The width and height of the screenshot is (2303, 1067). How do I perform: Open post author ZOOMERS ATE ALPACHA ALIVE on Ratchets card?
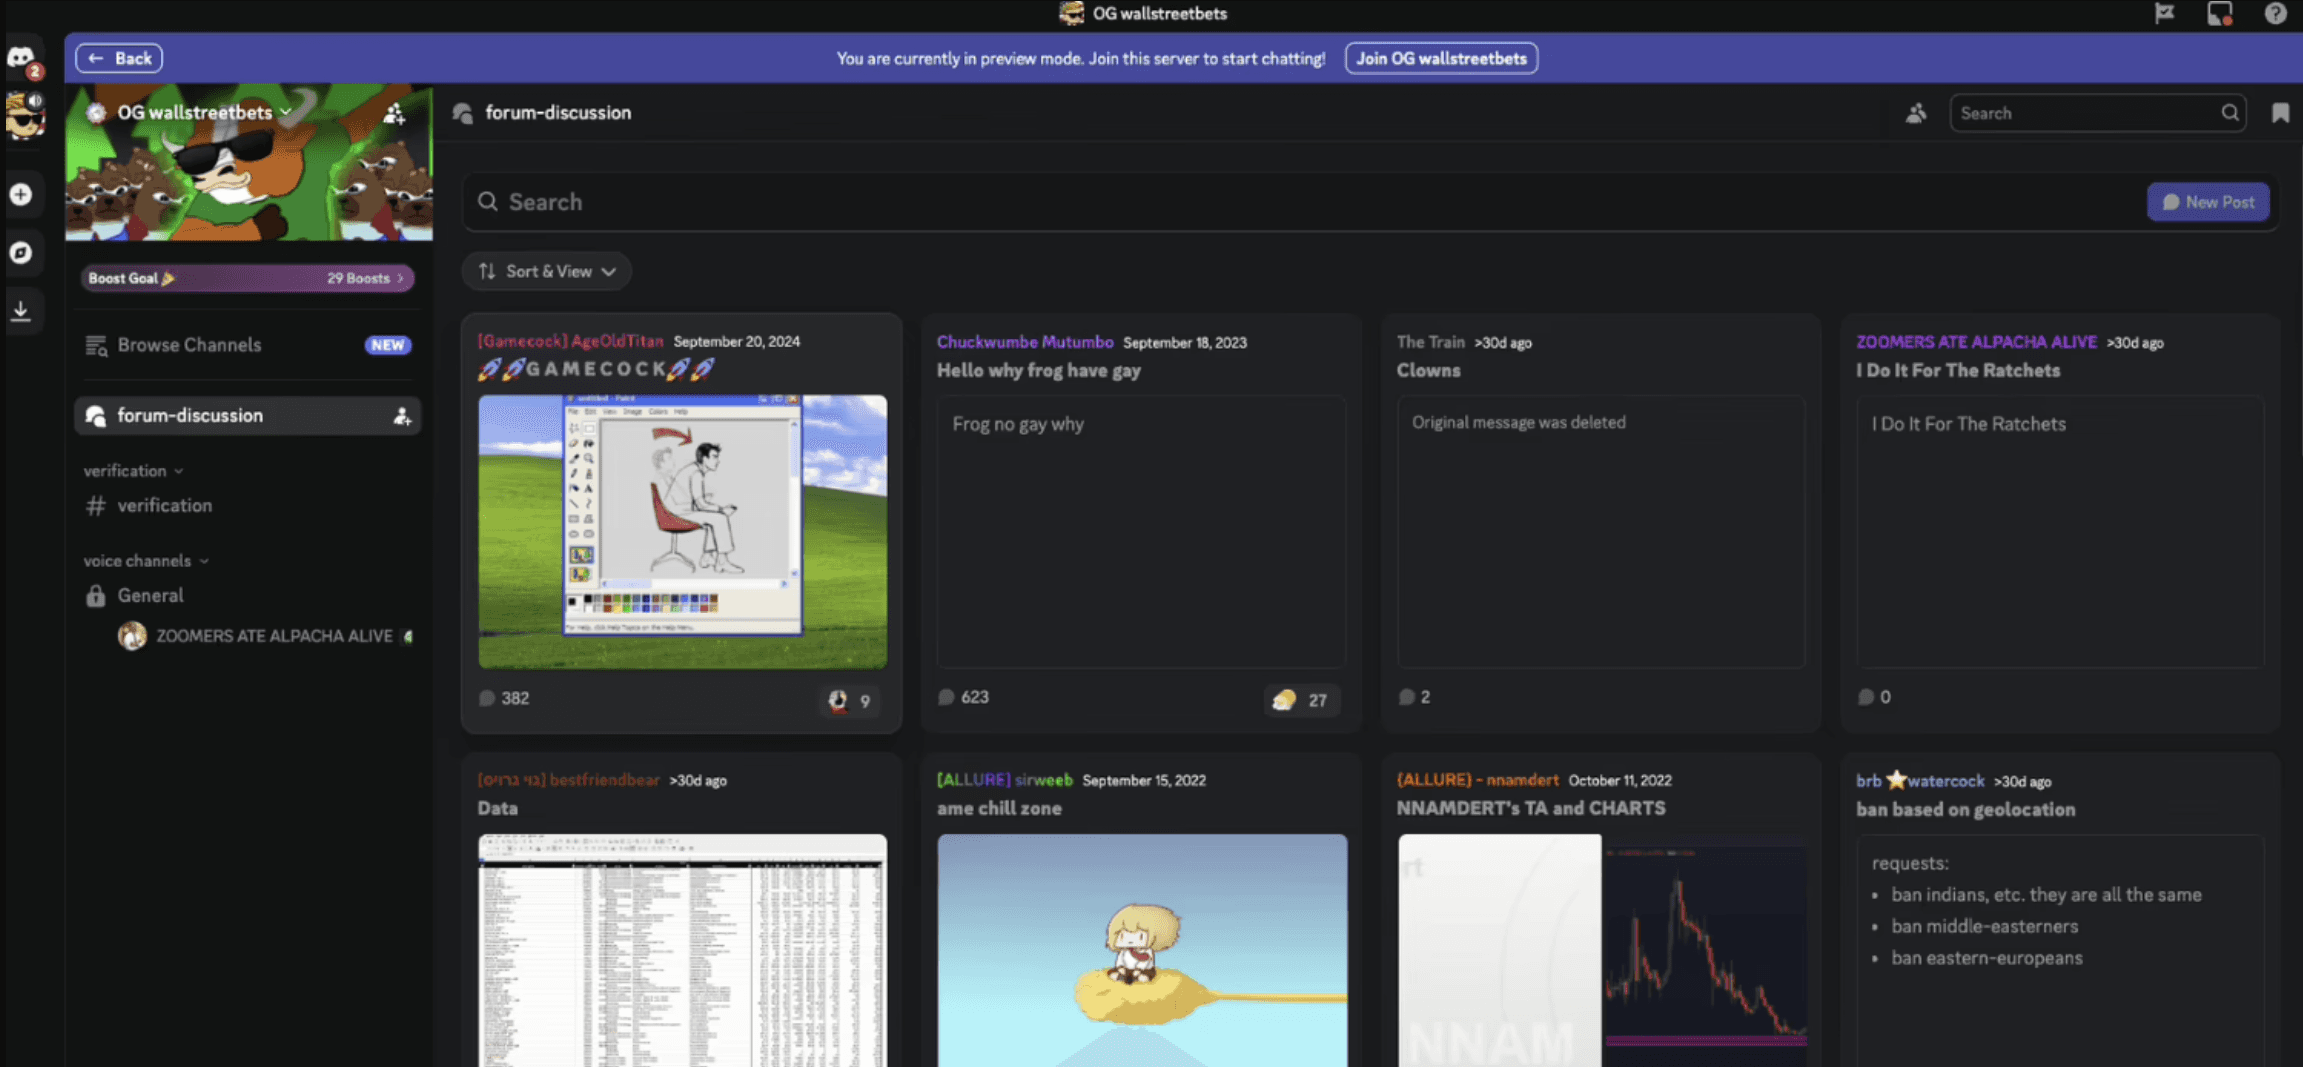pos(1976,342)
